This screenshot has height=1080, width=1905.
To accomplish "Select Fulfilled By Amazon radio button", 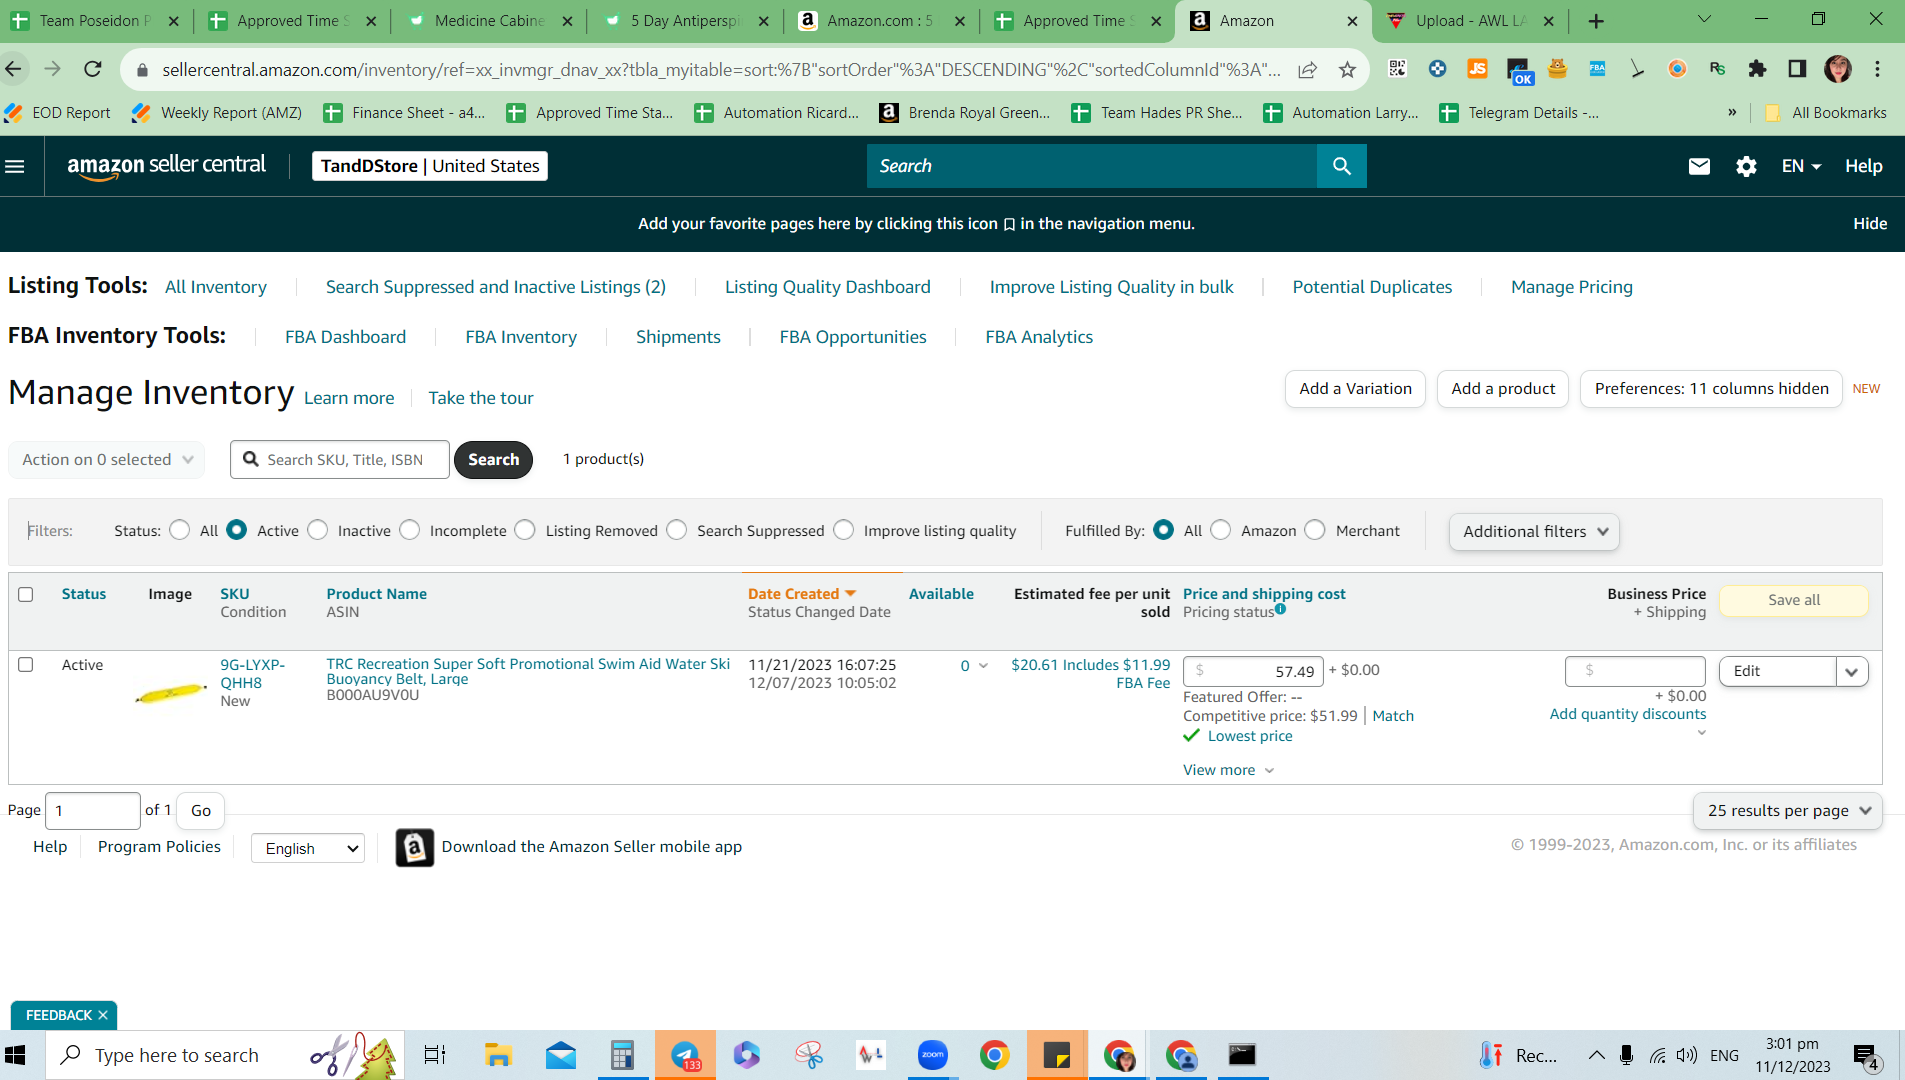I will pyautogui.click(x=1221, y=530).
